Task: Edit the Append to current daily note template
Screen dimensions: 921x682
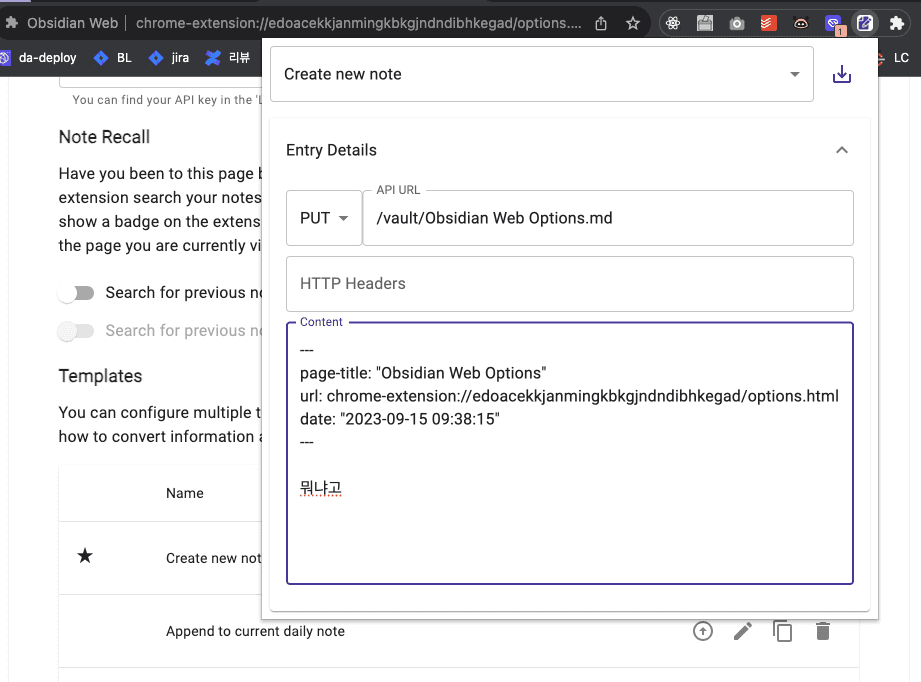Action: pyautogui.click(x=743, y=631)
